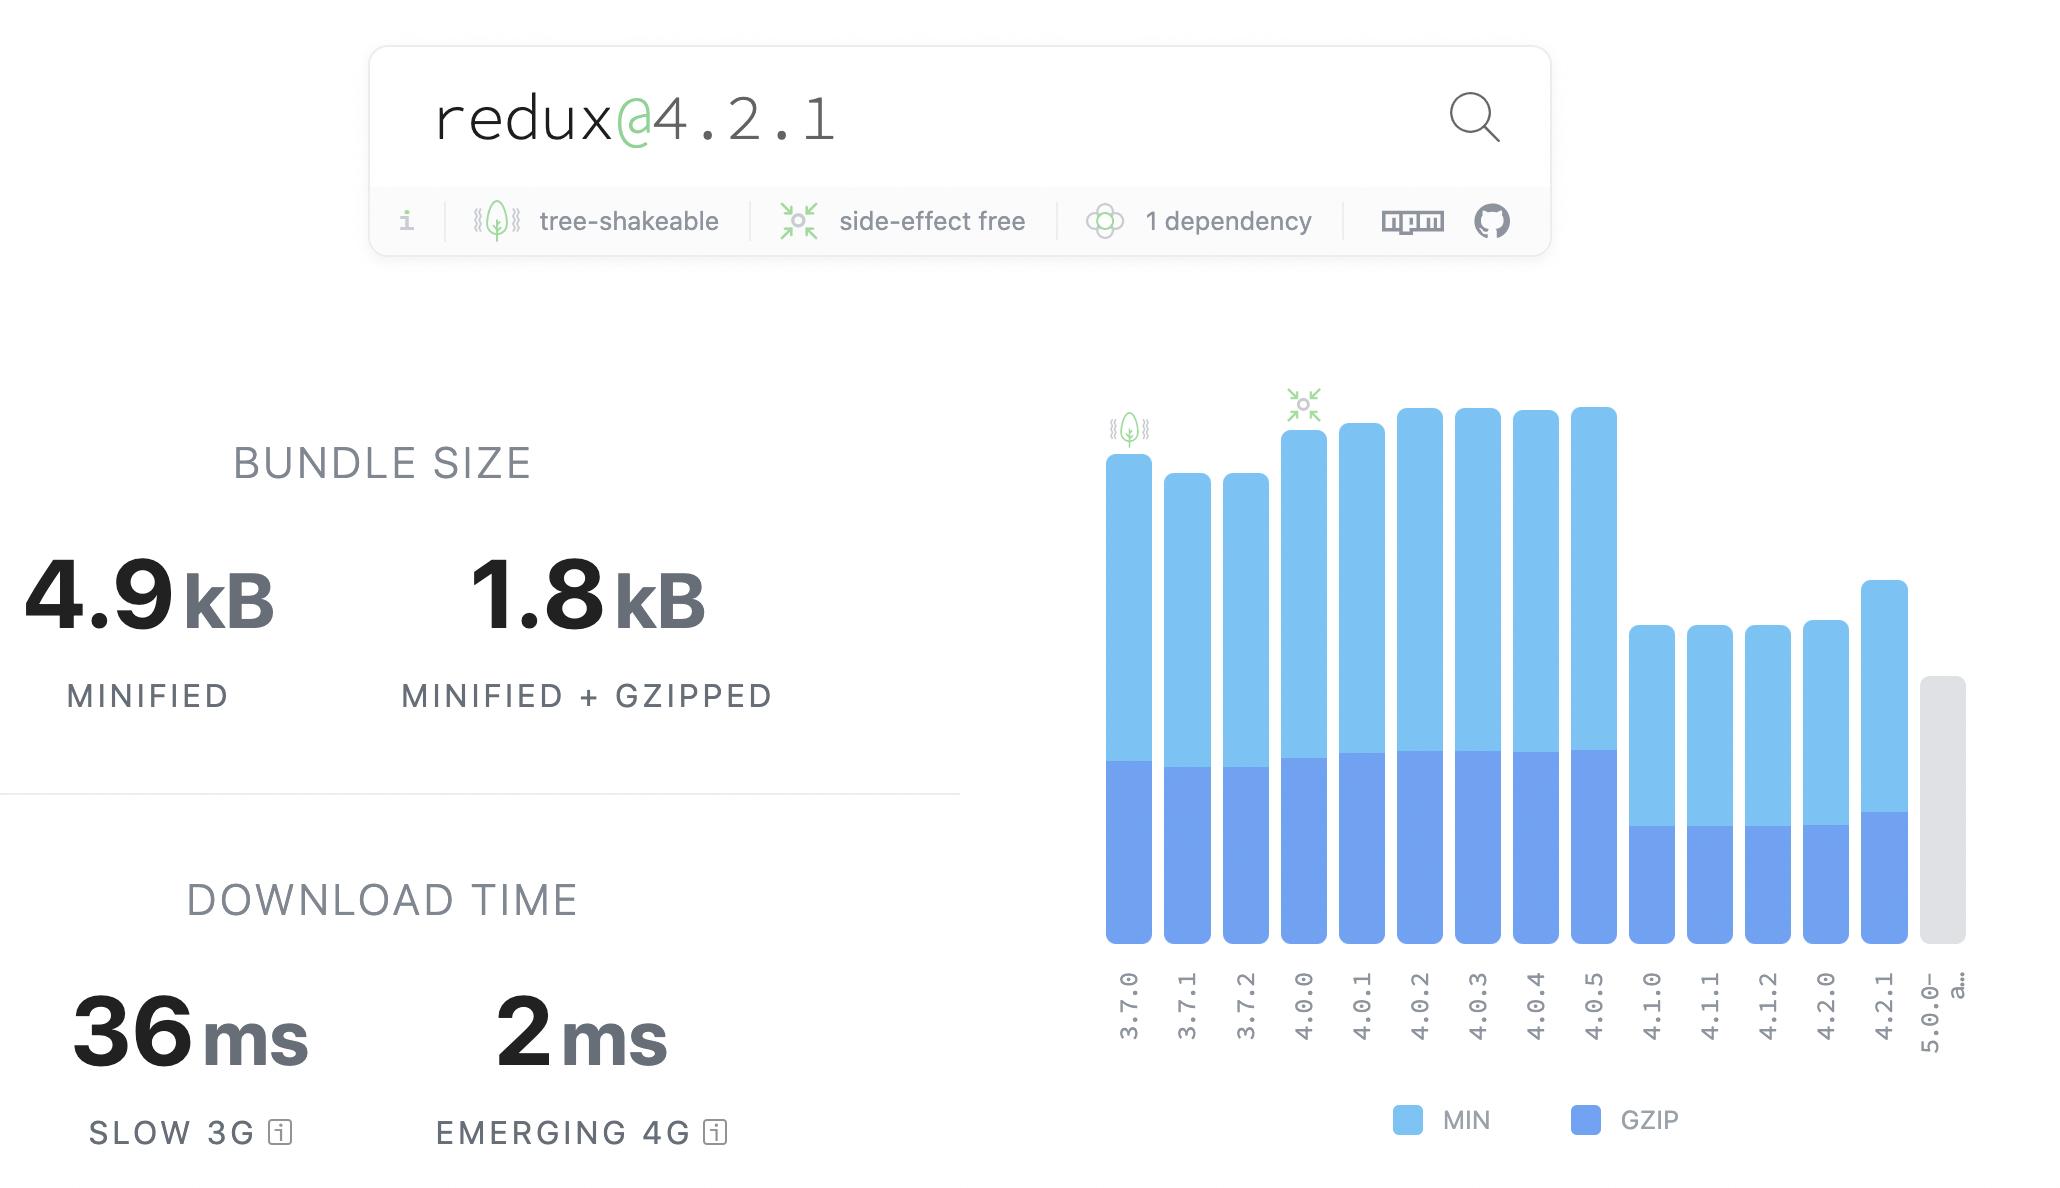Viewport: 2060px width, 1188px height.
Task: Open the Slow 3G info icon
Action: pyautogui.click(x=281, y=1132)
